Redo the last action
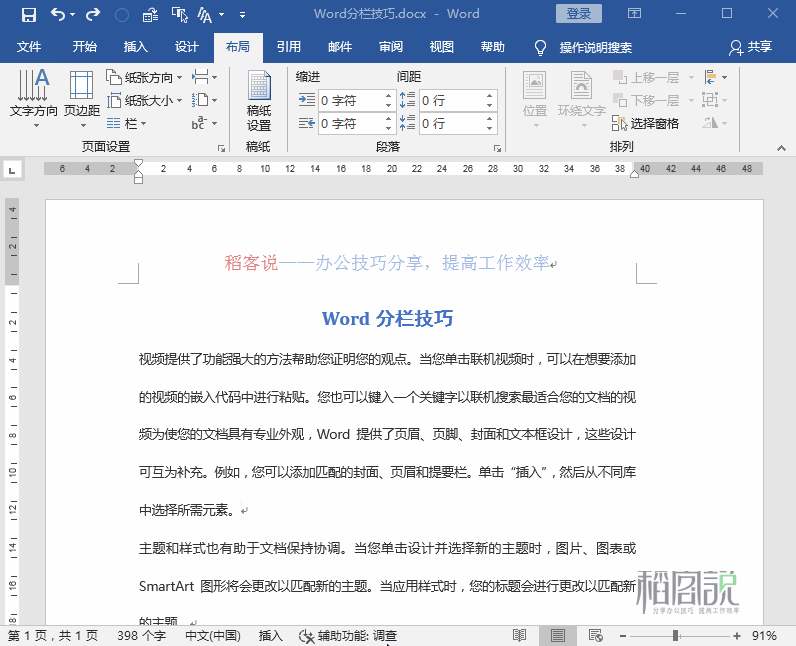This screenshot has width=796, height=646. (93, 15)
